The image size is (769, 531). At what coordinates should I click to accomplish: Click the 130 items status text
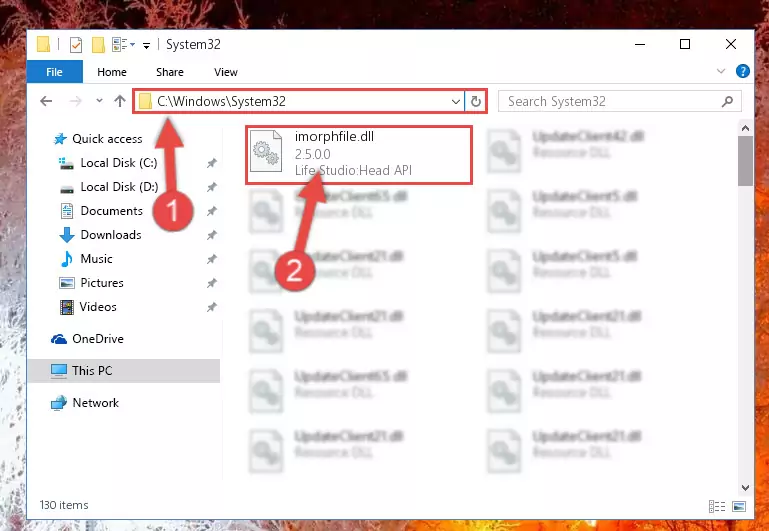point(64,505)
